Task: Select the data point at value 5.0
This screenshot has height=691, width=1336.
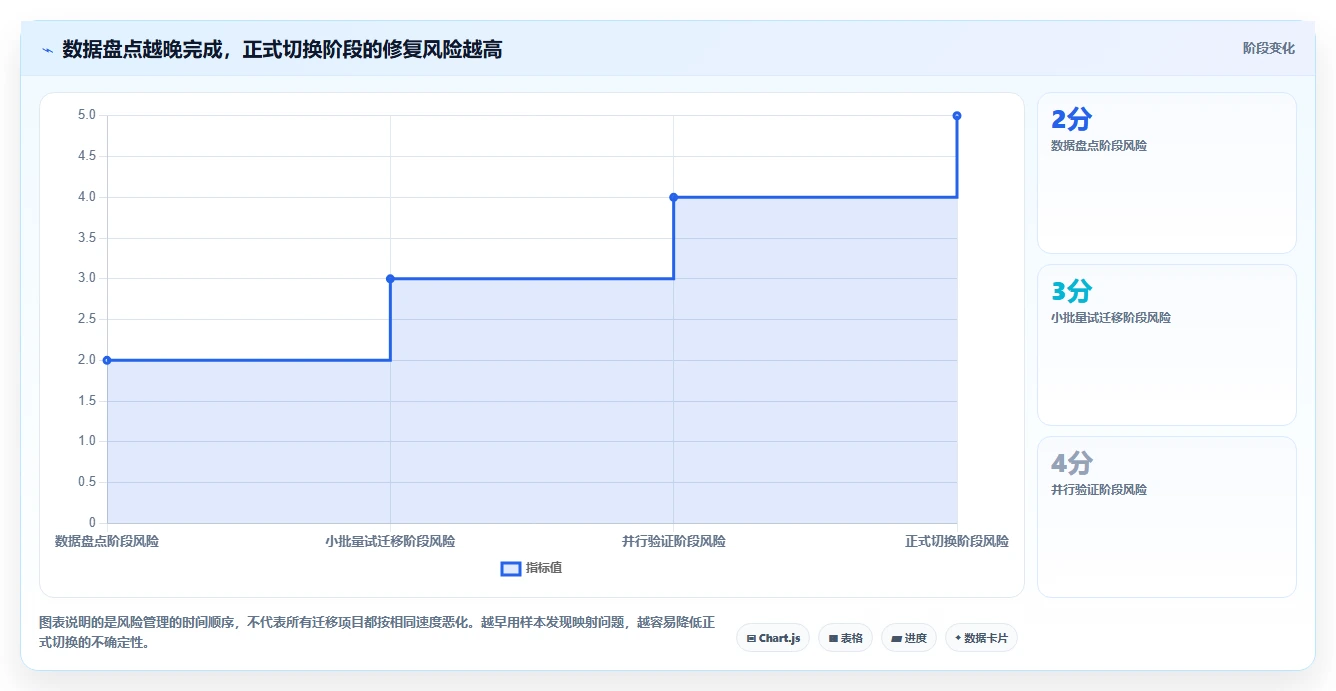Action: [957, 116]
